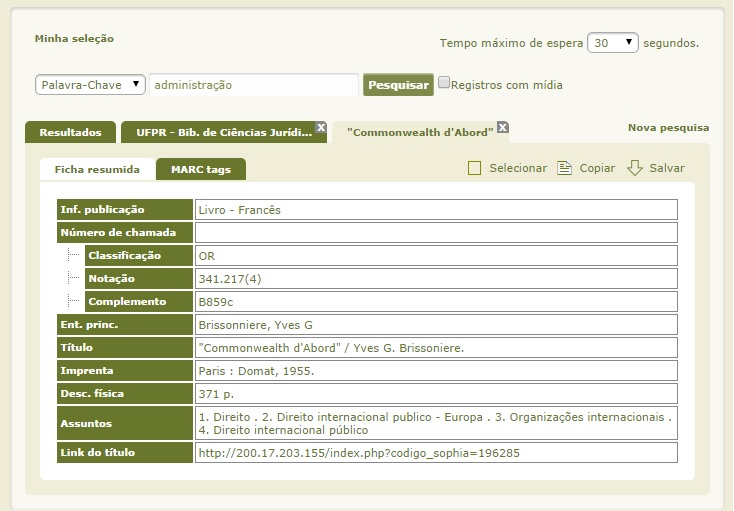Click the title value "Commonwealth d'Abord" / Yves G. Brissoniere
The width and height of the screenshot is (734, 511).
tap(331, 348)
